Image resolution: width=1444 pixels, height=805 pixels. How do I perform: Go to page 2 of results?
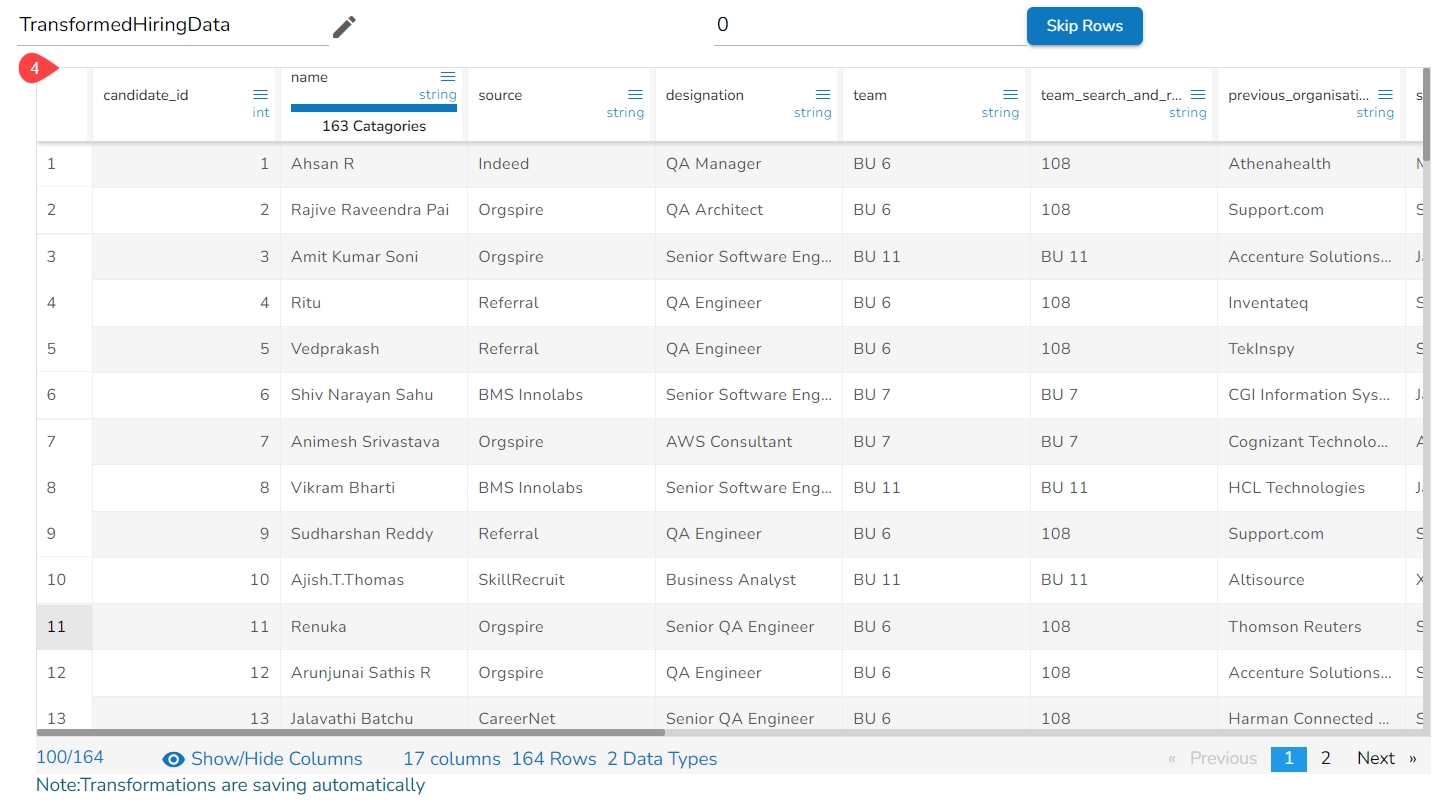1325,758
